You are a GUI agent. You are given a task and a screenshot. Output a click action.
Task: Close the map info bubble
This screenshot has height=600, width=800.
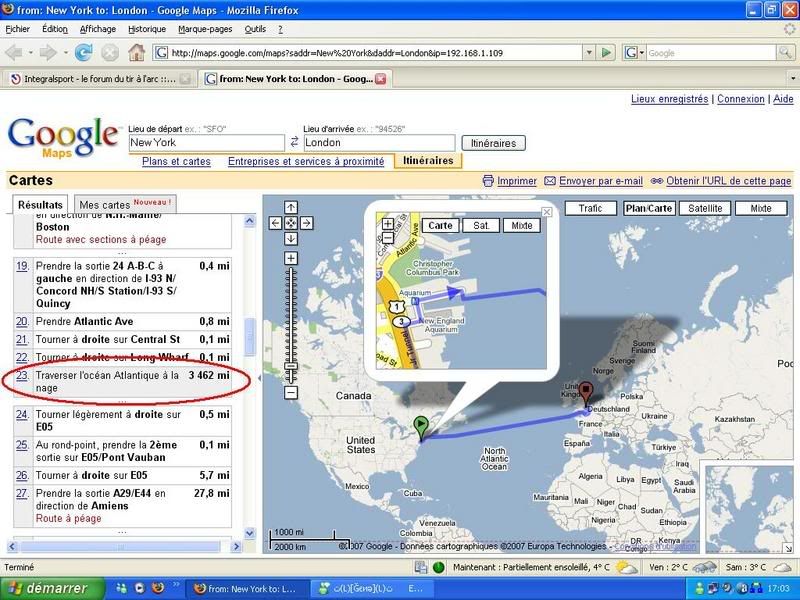547,212
